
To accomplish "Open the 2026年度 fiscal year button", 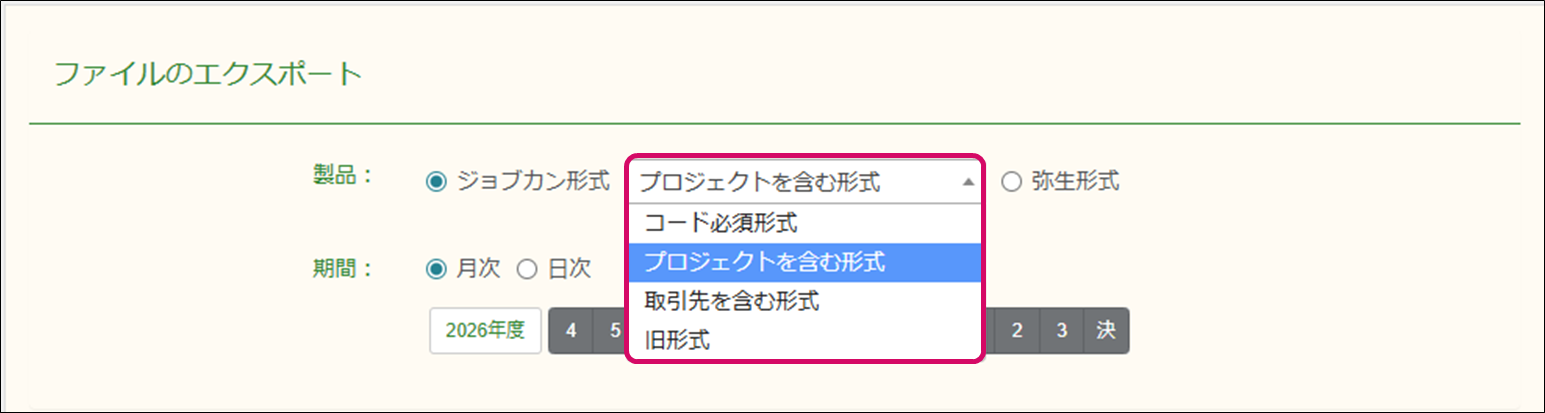I will (x=485, y=331).
